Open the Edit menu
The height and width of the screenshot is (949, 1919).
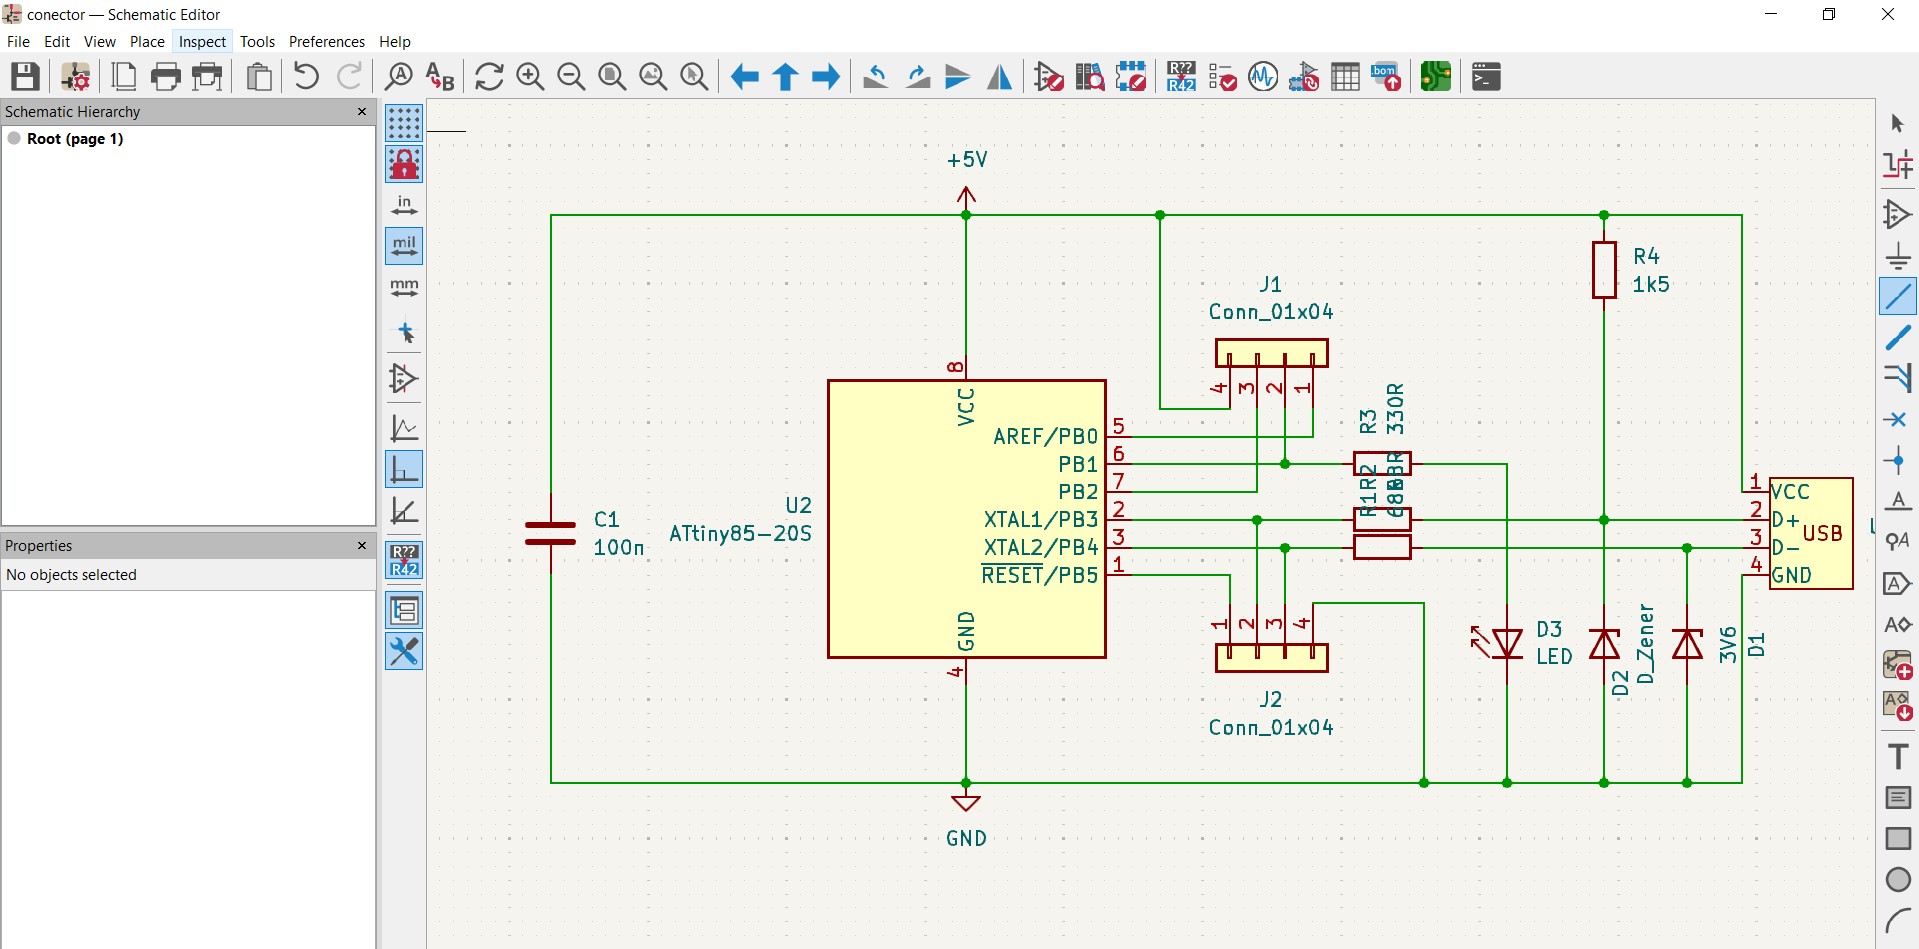tap(57, 41)
